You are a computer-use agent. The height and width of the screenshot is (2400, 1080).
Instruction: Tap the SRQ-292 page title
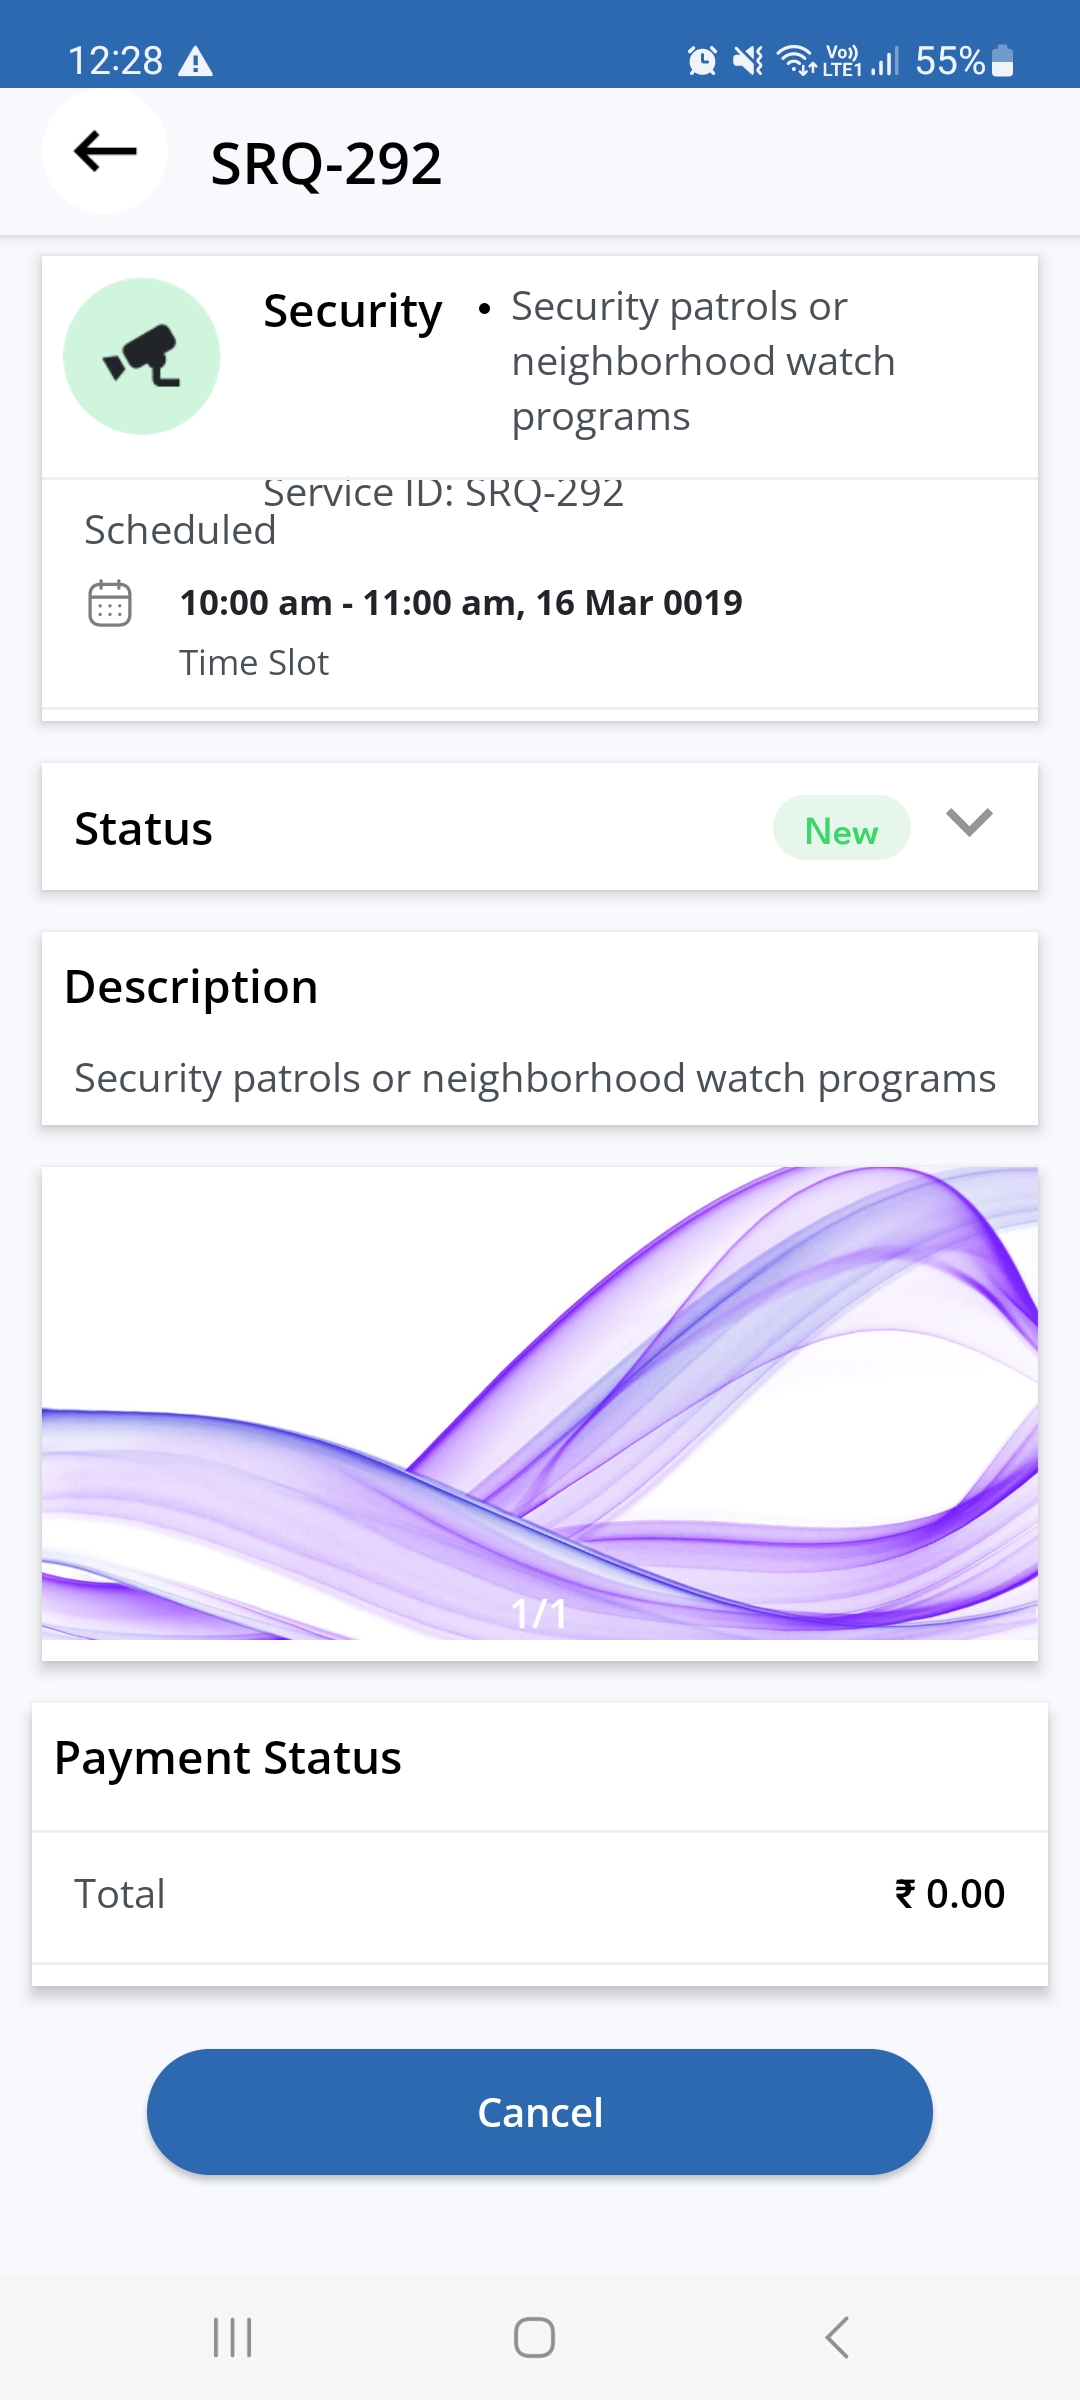[x=326, y=163]
